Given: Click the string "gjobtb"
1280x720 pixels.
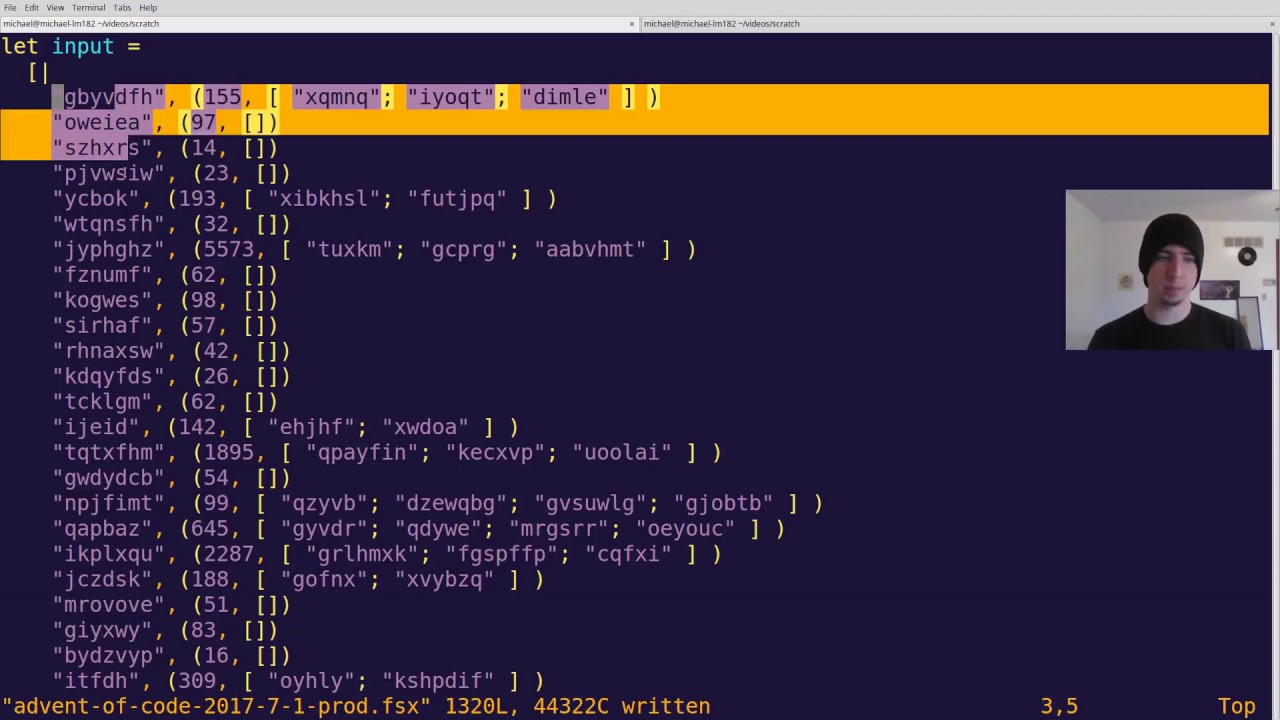Looking at the screenshot, I should pos(723,503).
